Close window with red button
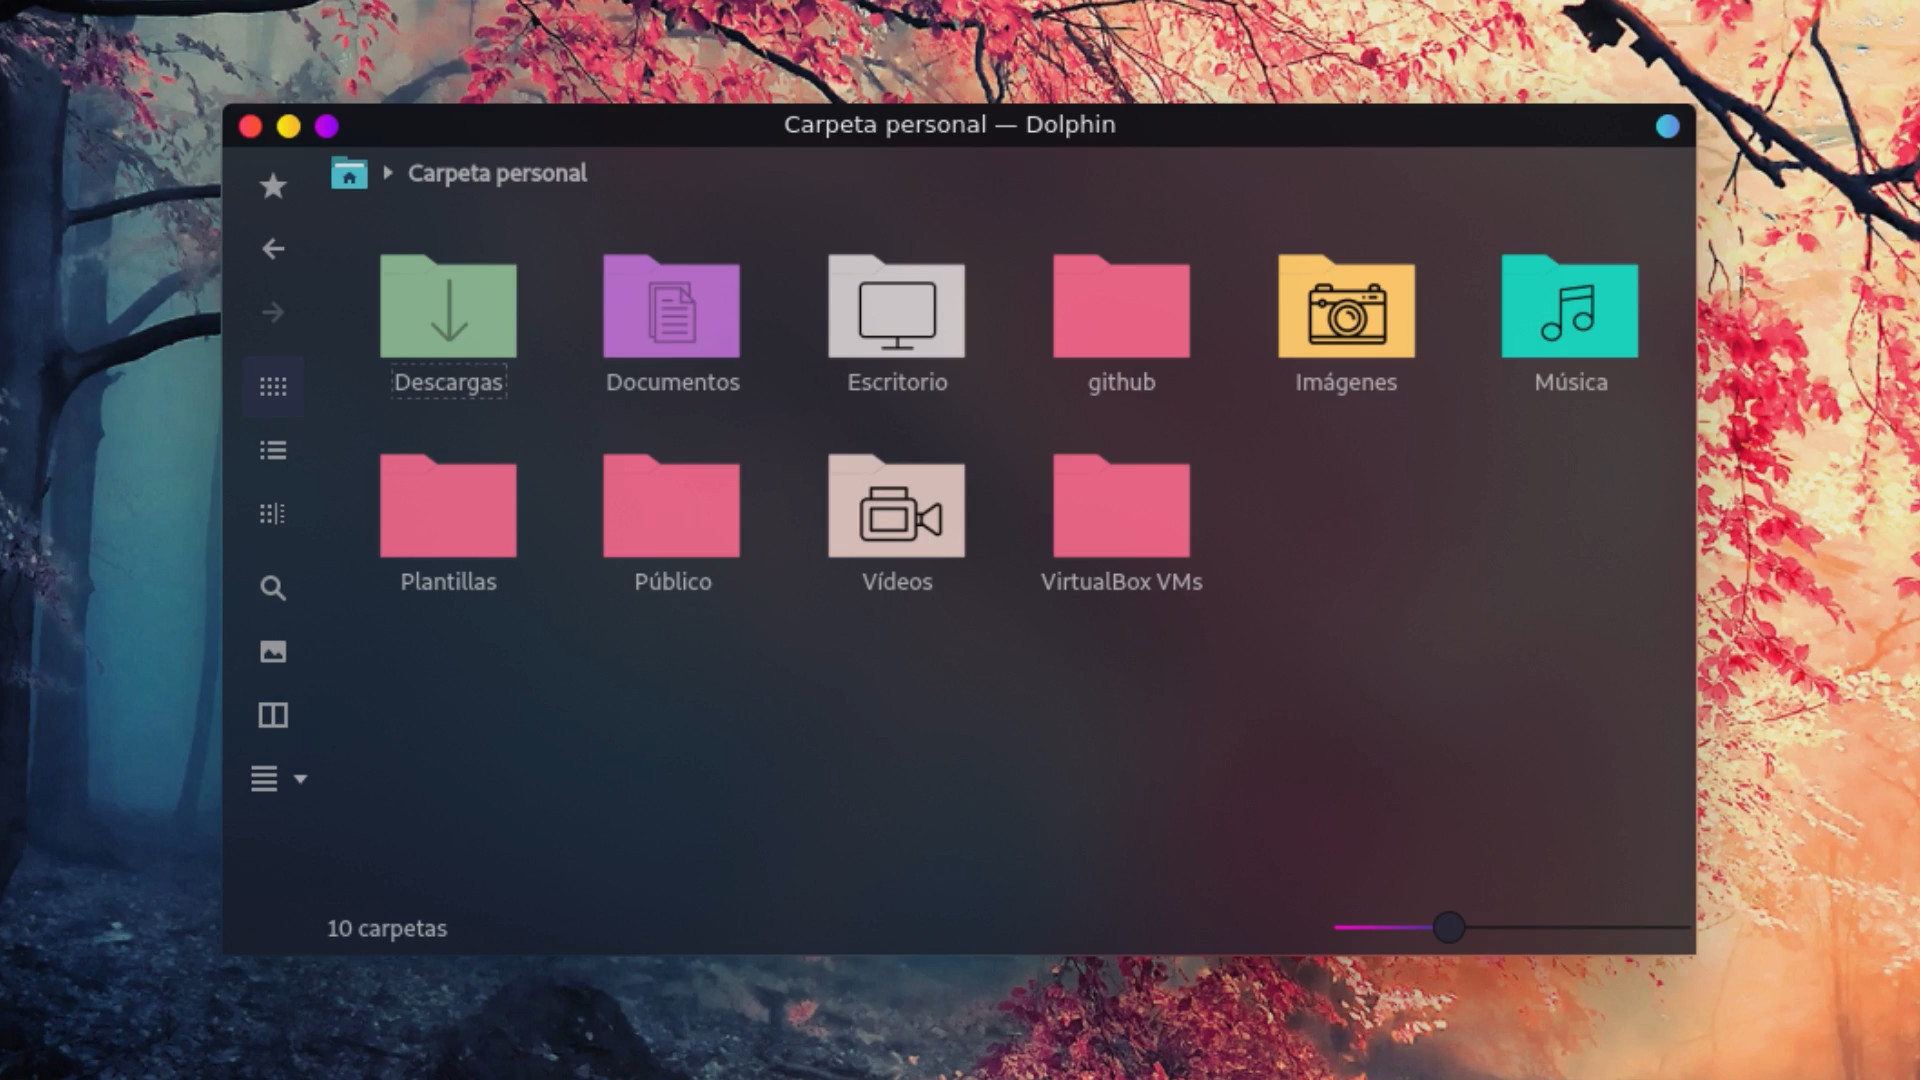Screen dimensions: 1920x1080 [x=251, y=126]
